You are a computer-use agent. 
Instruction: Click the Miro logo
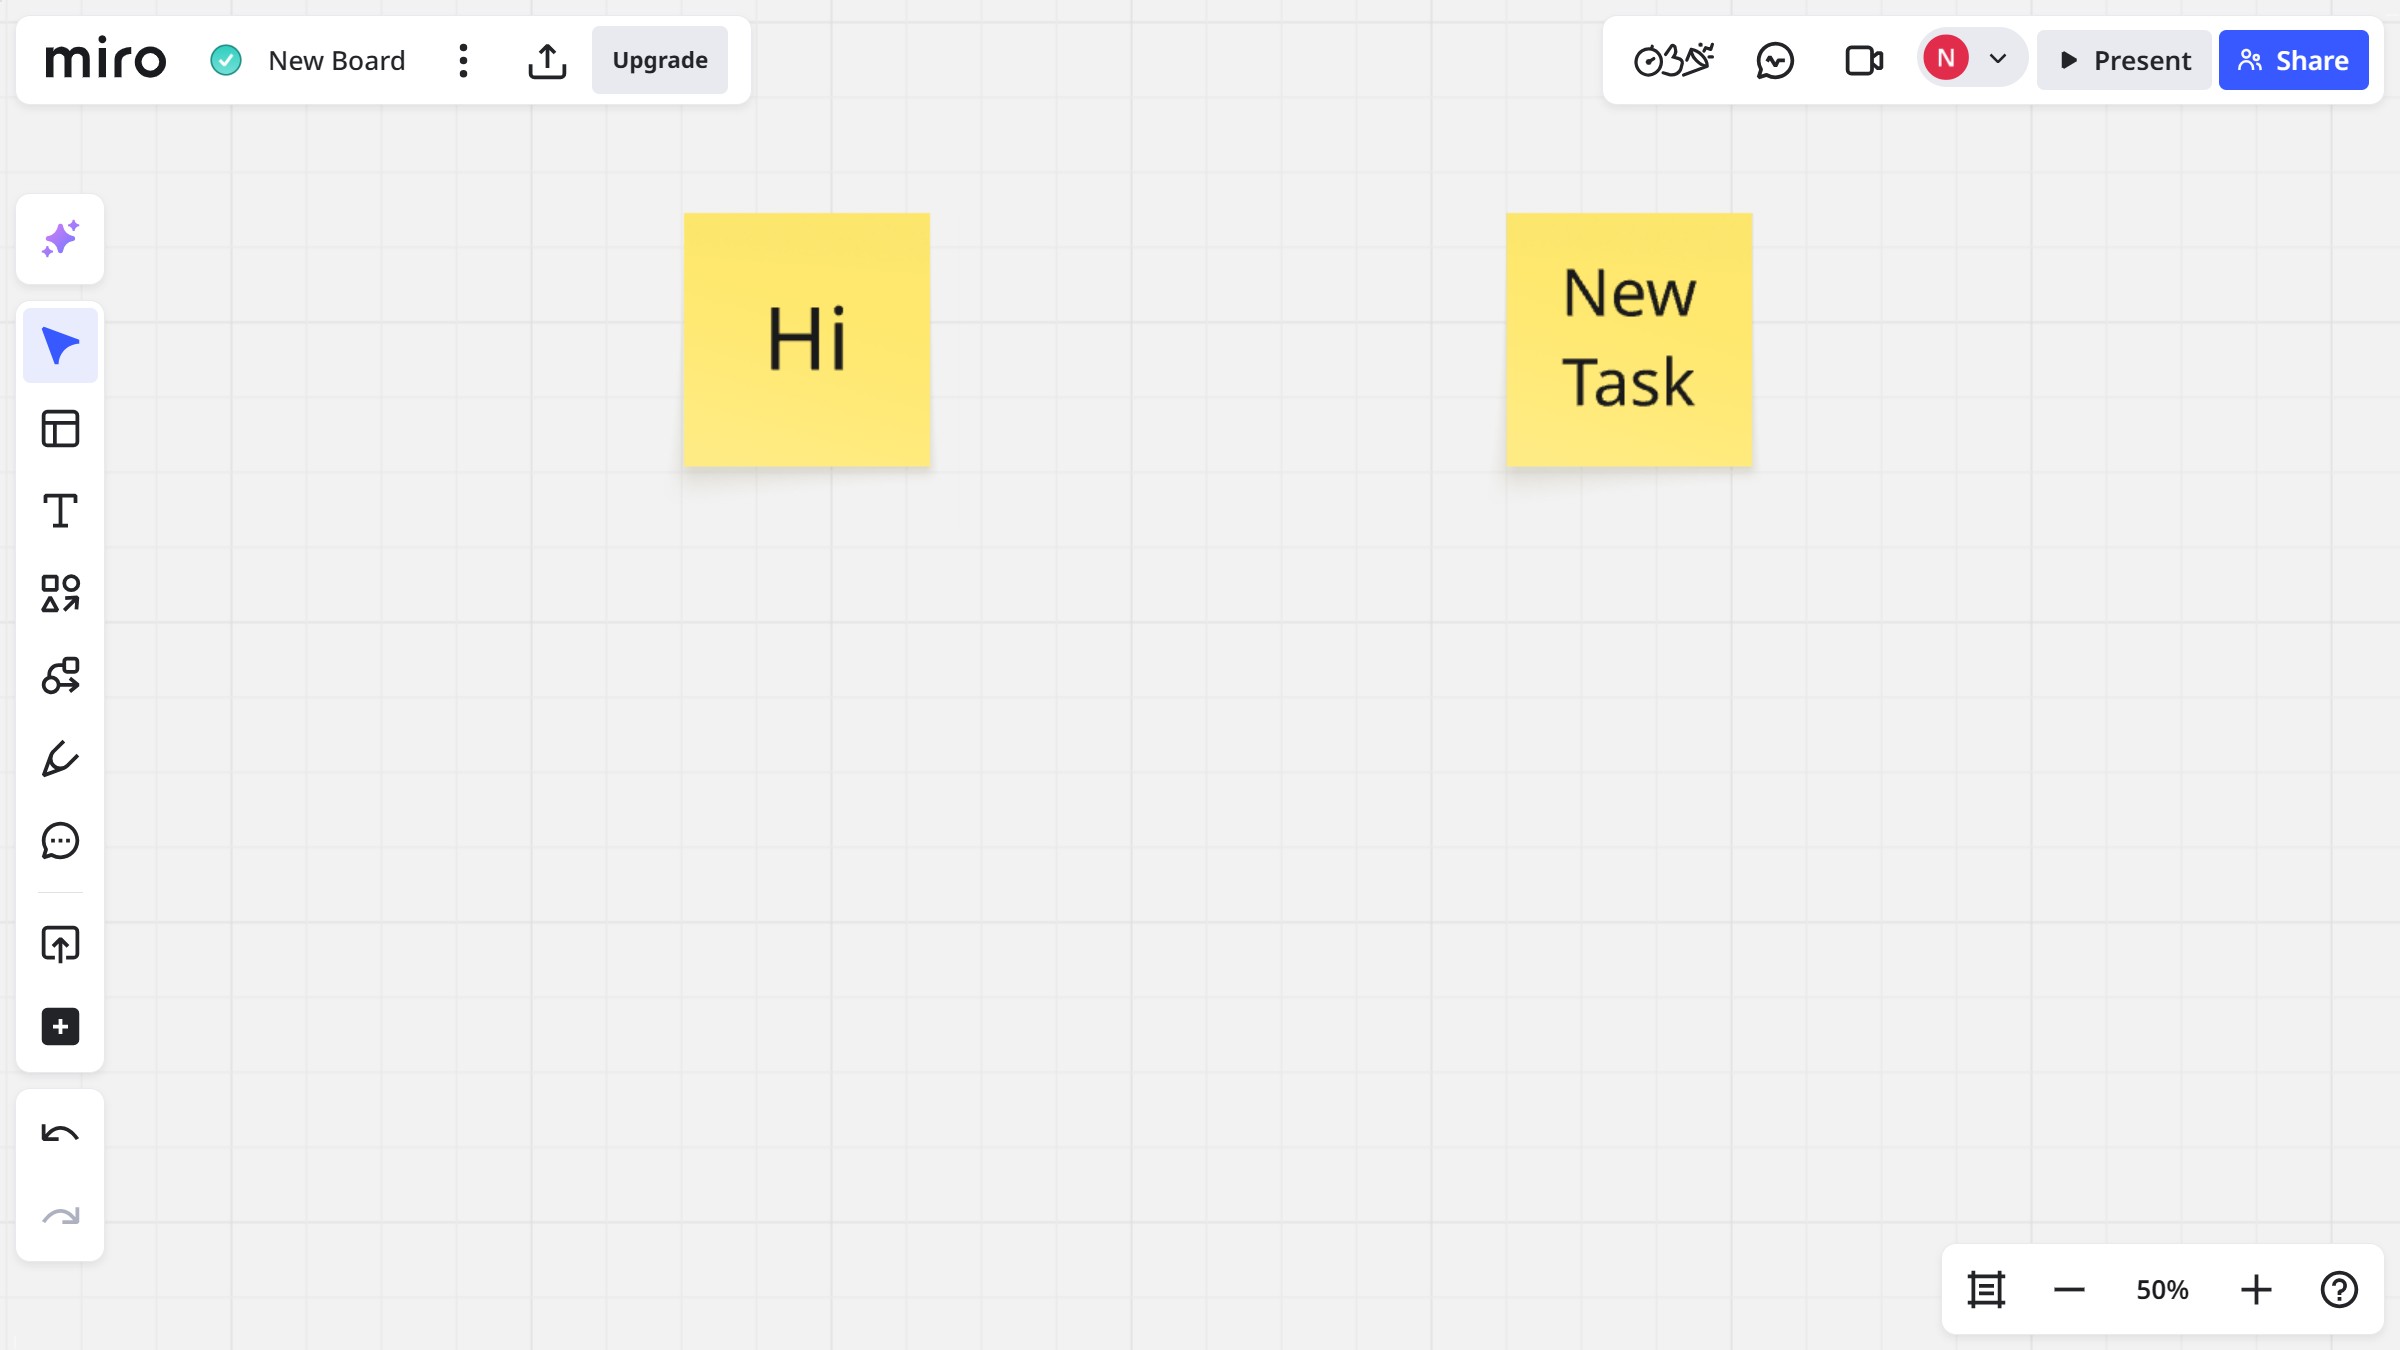(105, 59)
